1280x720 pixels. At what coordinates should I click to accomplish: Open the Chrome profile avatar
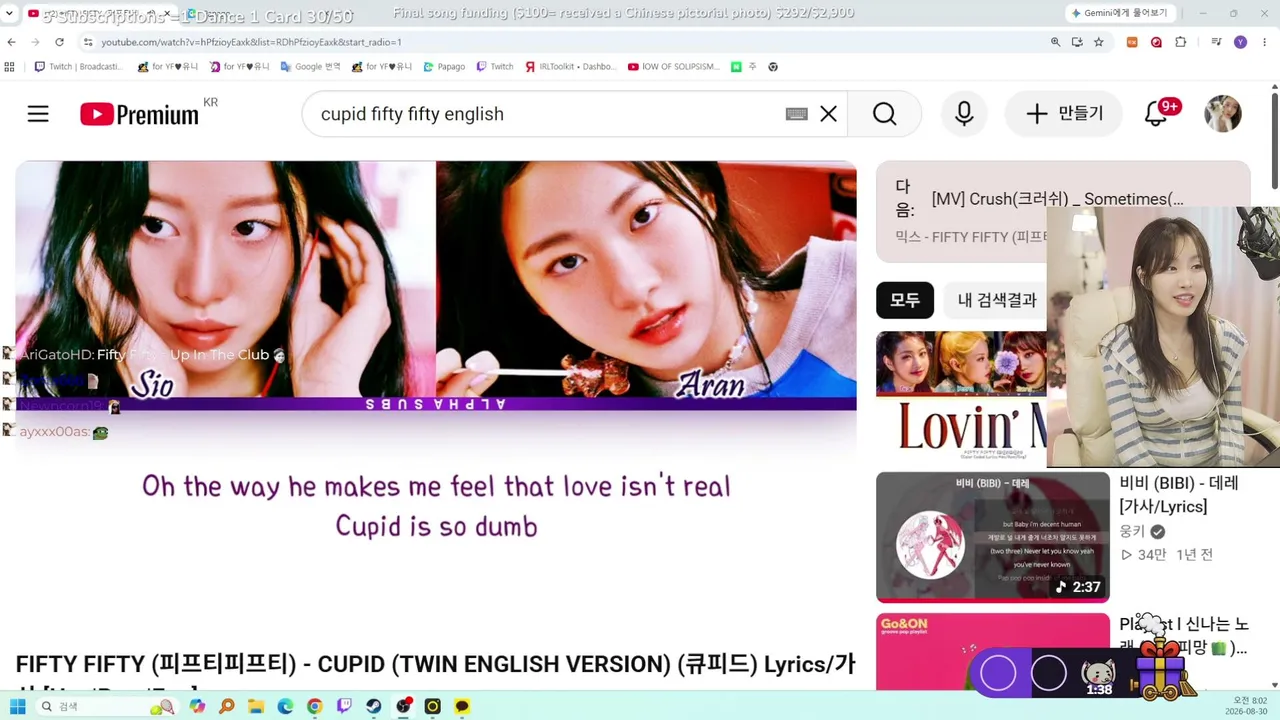point(1241,42)
